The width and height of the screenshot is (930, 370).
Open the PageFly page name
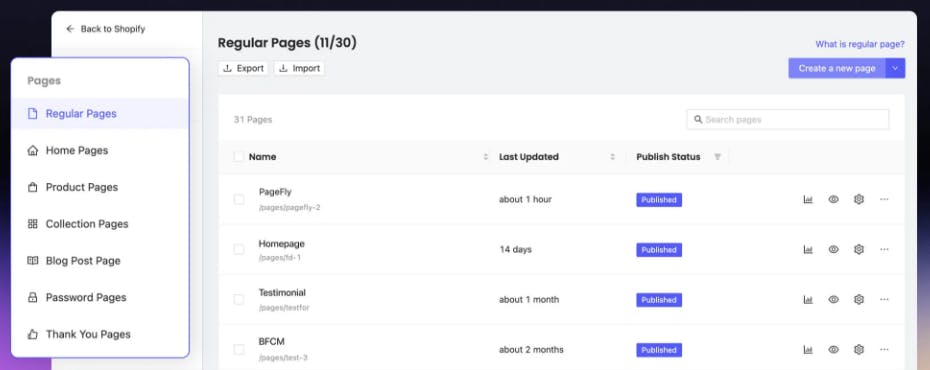(275, 192)
